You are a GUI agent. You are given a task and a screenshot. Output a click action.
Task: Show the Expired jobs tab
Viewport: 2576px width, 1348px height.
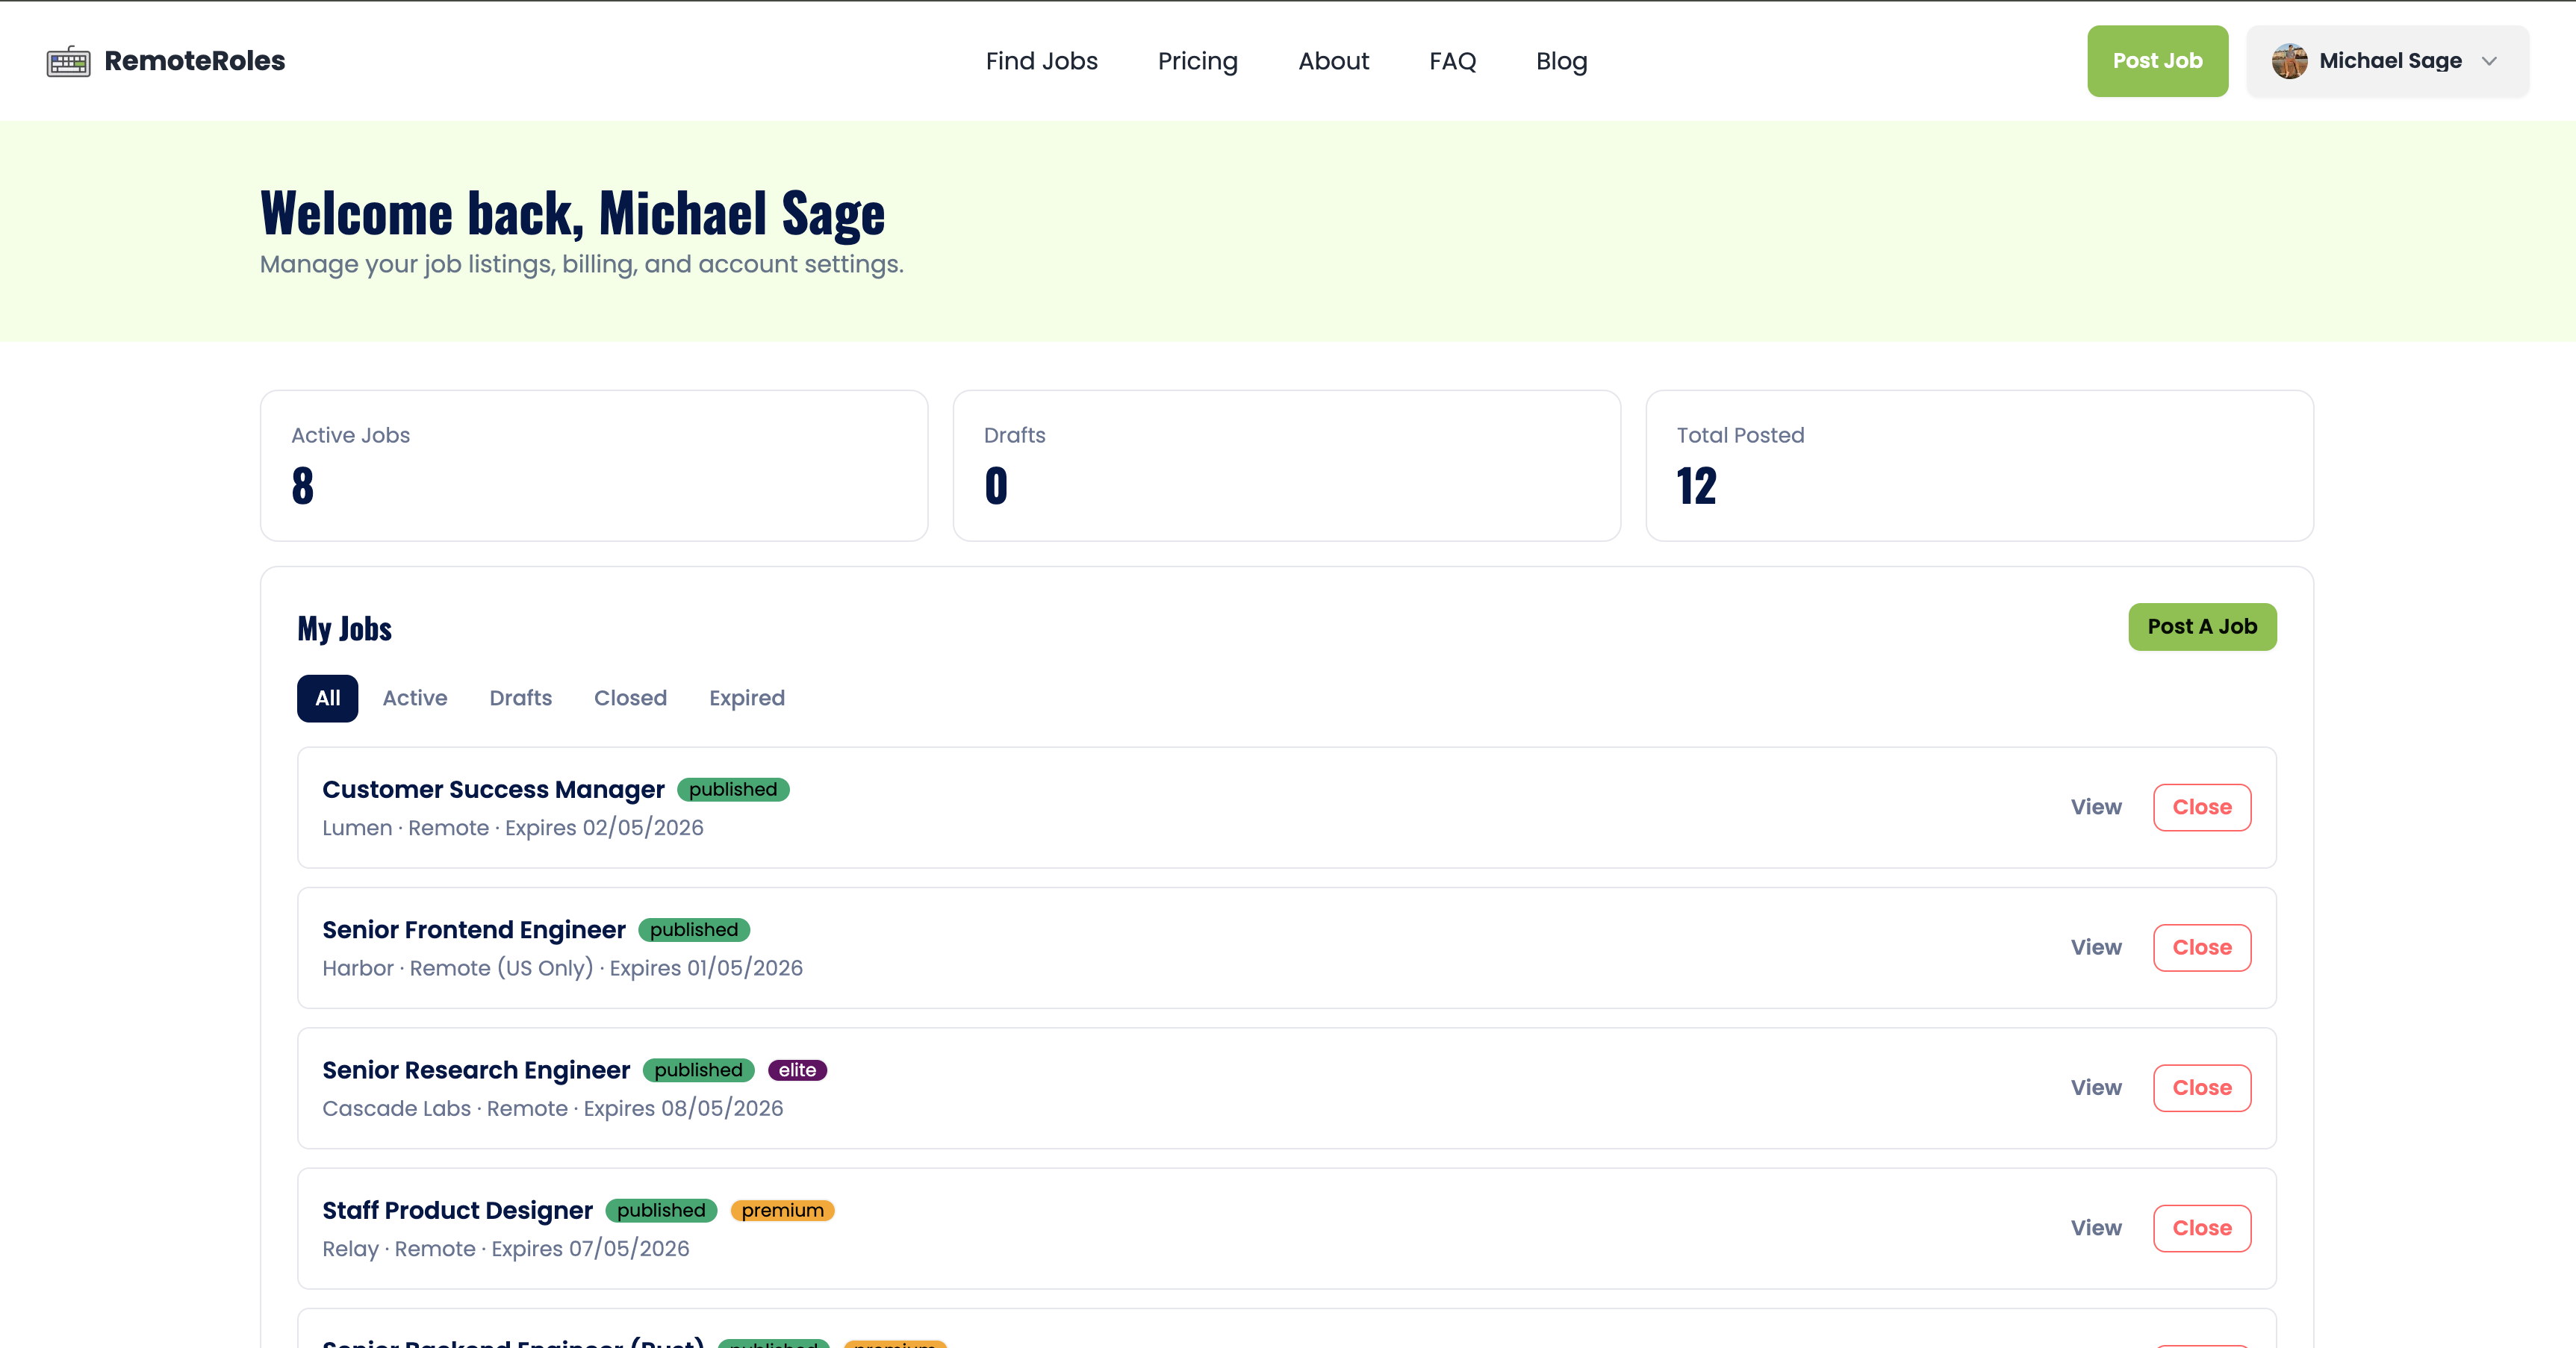point(746,698)
